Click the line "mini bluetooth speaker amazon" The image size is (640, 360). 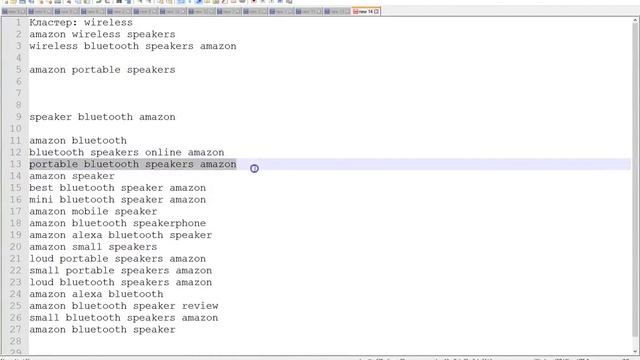coord(118,200)
